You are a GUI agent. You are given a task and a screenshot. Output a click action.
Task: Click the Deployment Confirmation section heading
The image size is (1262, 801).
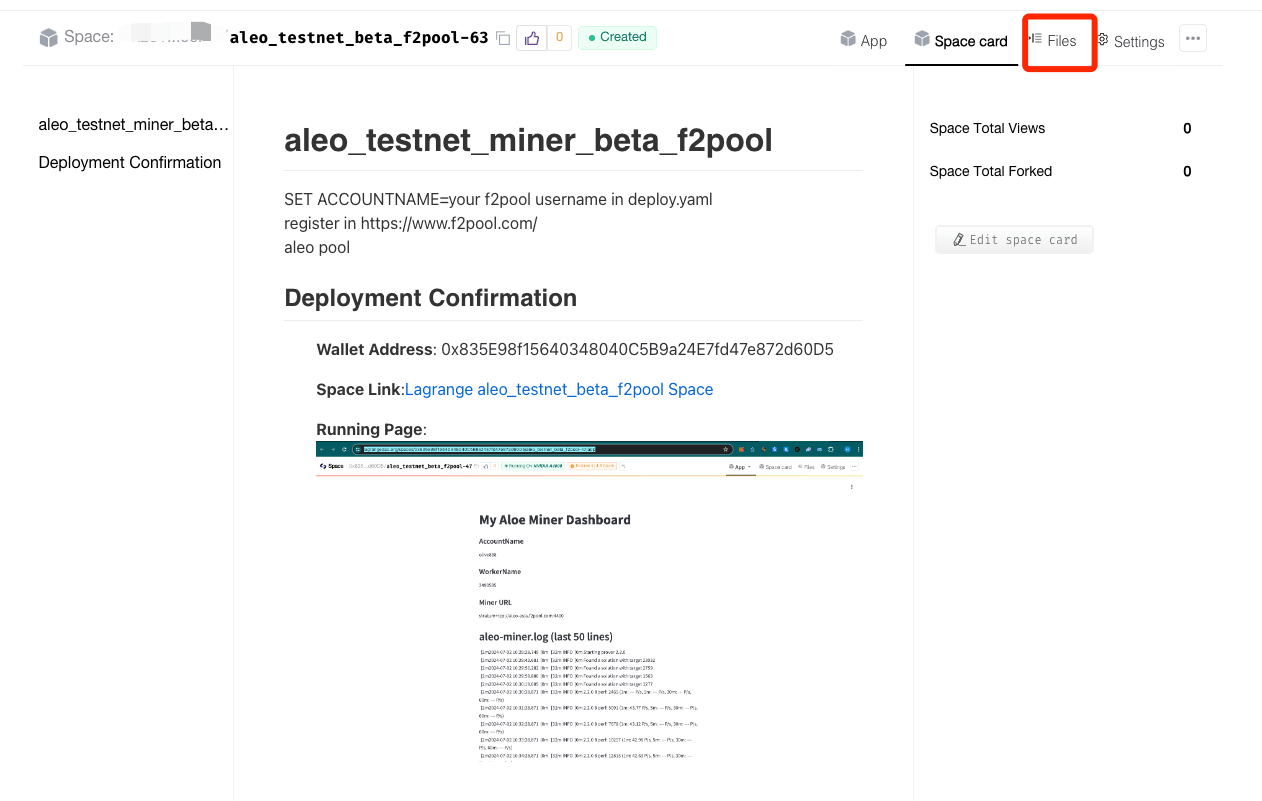[430, 298]
